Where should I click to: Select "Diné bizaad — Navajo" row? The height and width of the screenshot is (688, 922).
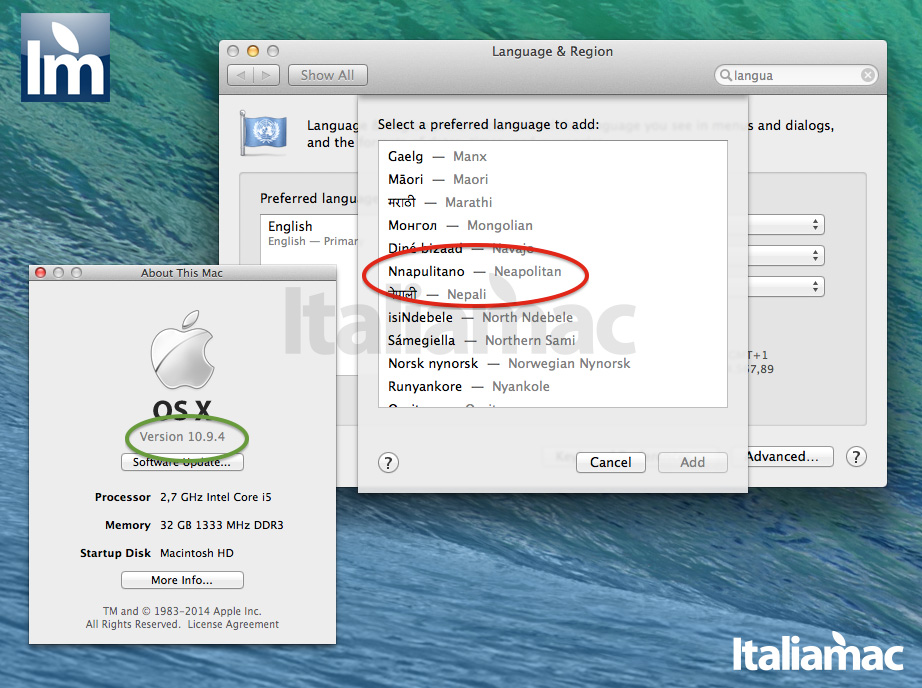click(553, 248)
